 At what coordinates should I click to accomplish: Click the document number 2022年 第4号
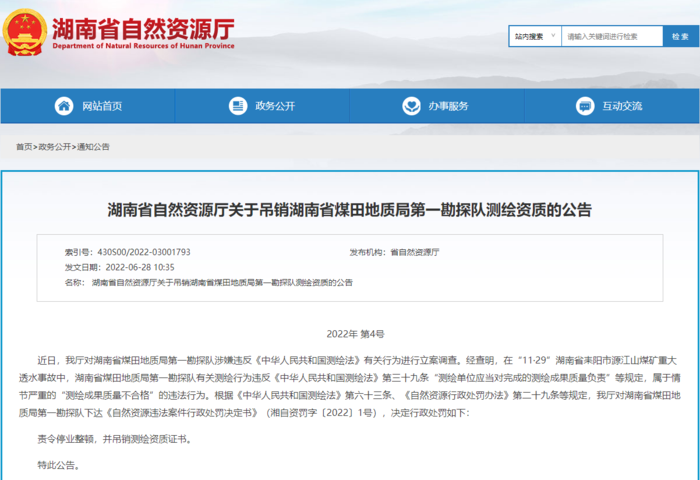[355, 334]
